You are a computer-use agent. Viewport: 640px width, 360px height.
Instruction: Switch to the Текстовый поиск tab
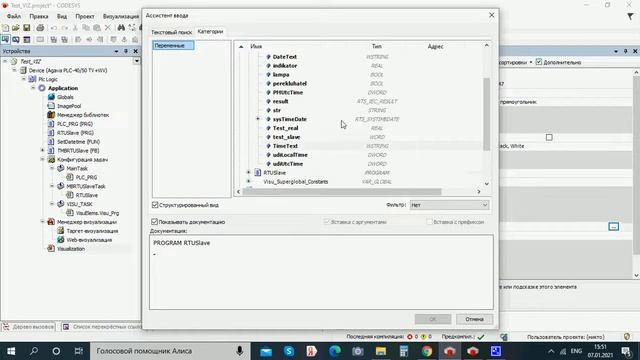(171, 32)
